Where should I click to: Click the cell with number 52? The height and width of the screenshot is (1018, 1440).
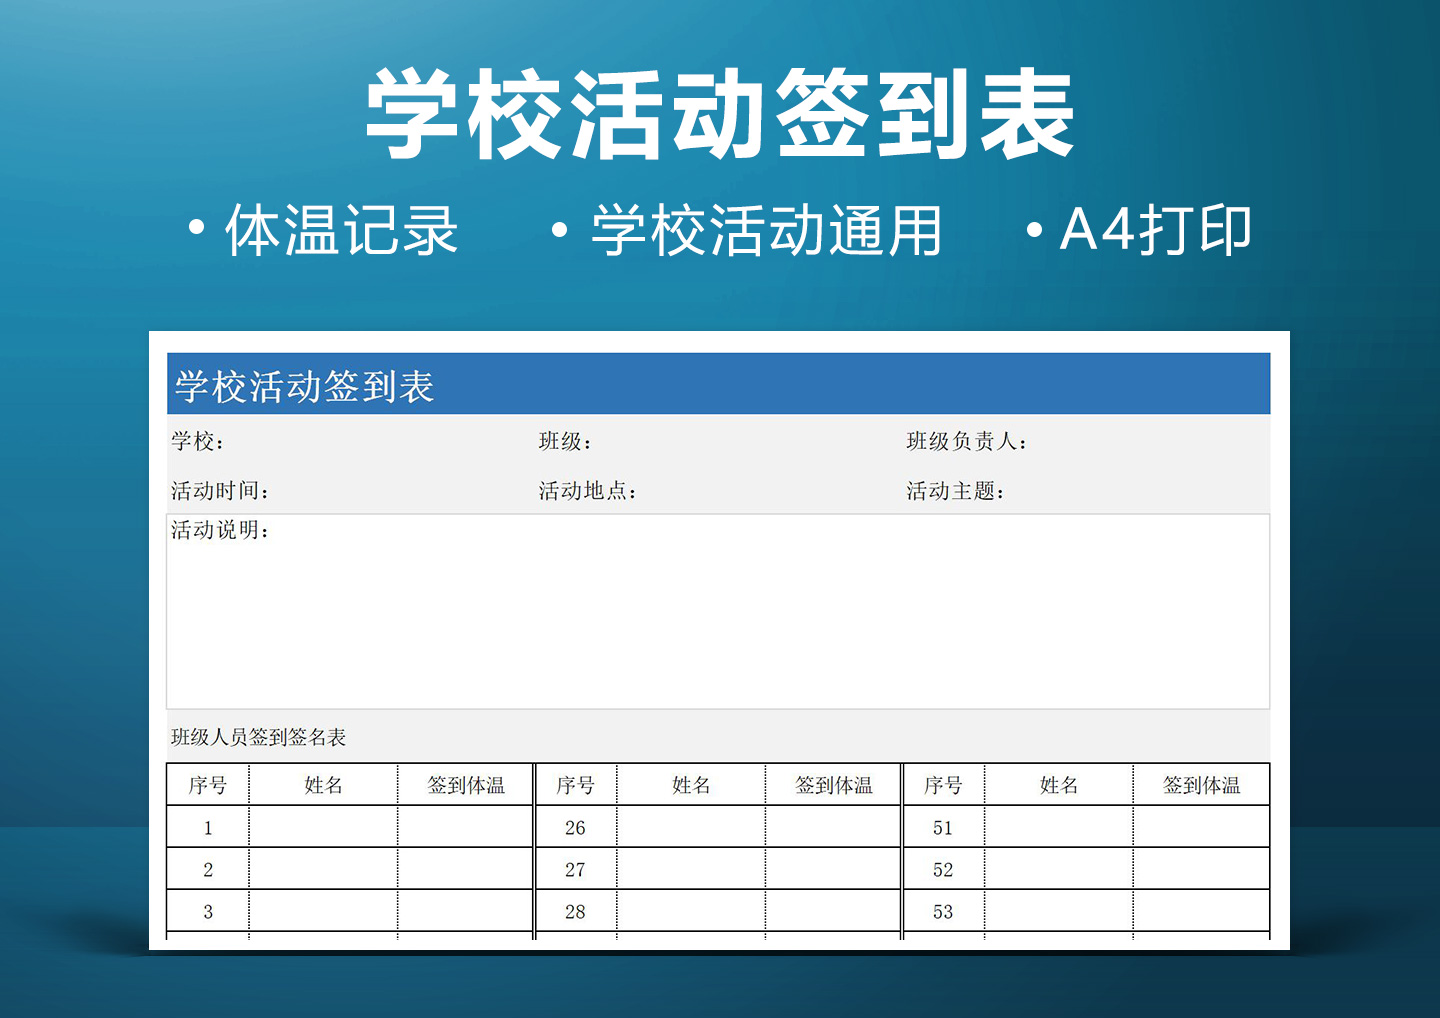(943, 869)
